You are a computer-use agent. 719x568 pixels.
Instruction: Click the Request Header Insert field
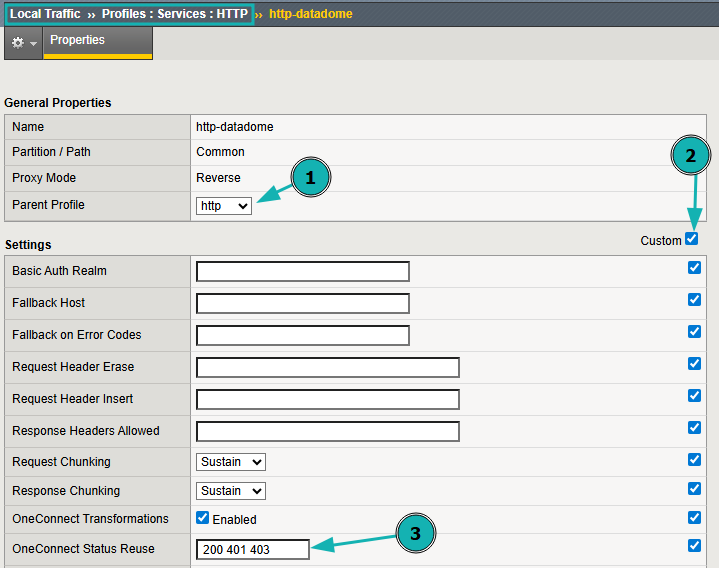coord(328,400)
